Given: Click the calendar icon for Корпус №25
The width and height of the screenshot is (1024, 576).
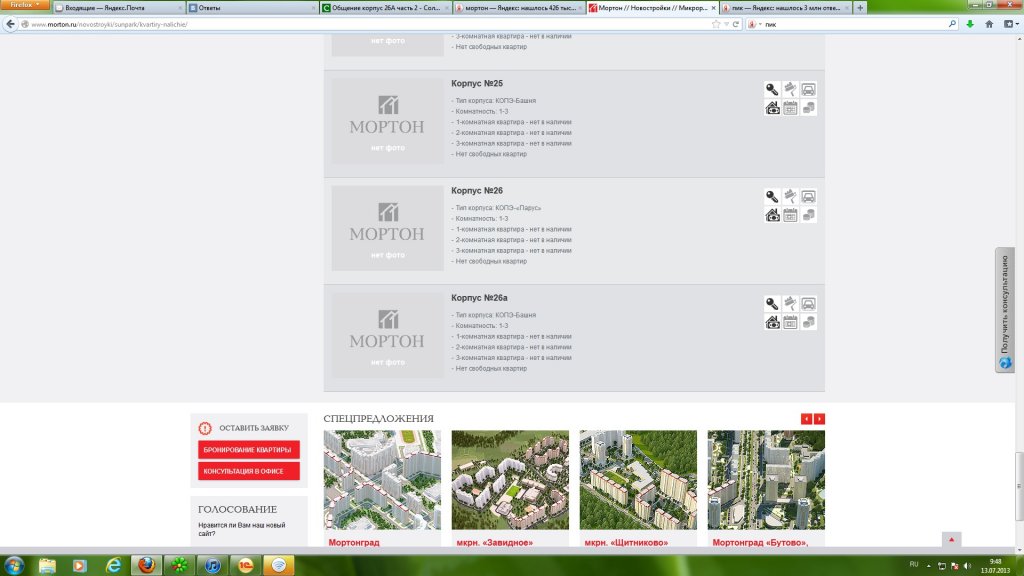Looking at the screenshot, I should (x=790, y=108).
